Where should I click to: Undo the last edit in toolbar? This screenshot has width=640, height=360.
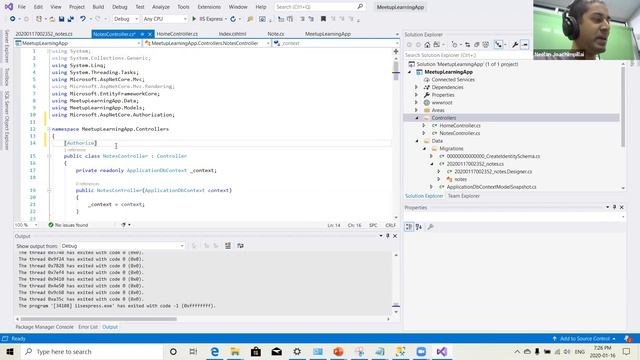83,19
